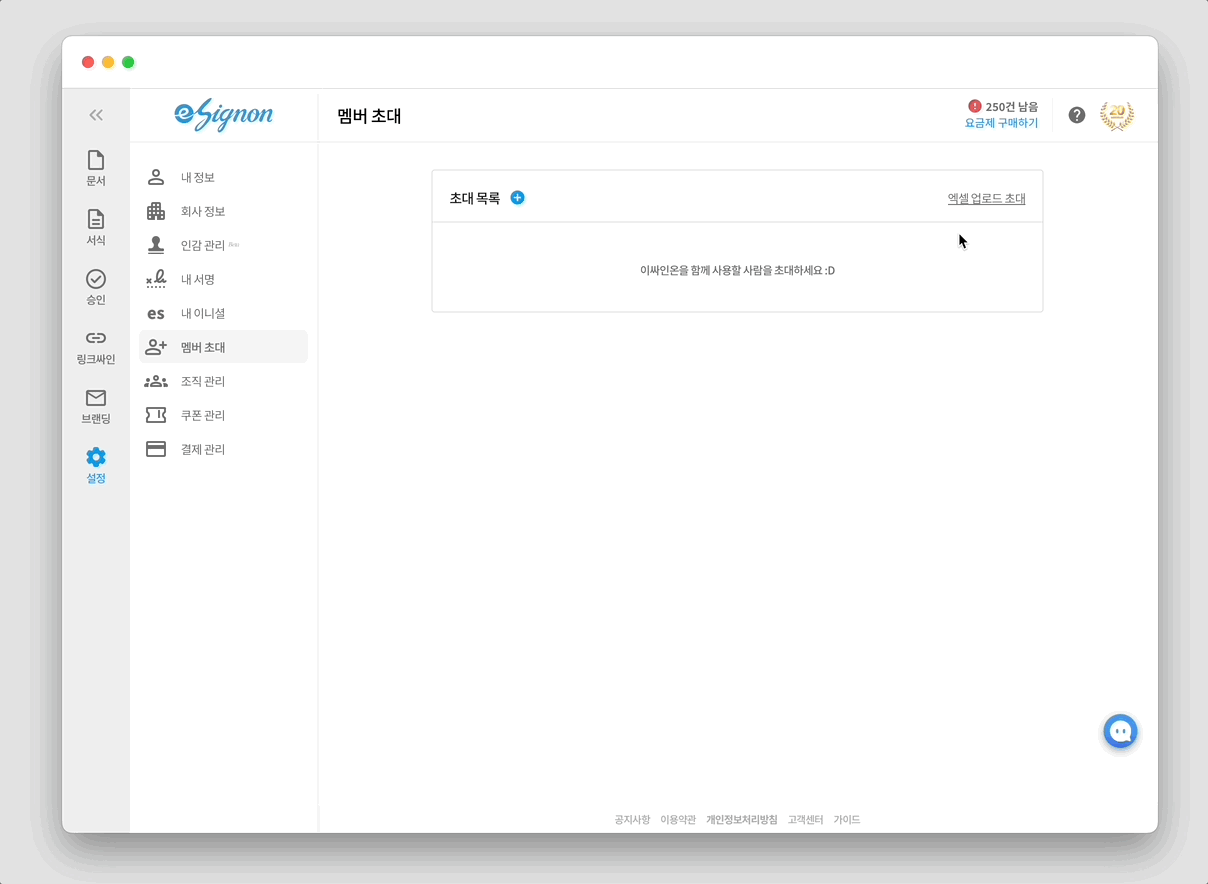Click the 요금제 구매하기 link
1208x884 pixels.
click(1002, 122)
